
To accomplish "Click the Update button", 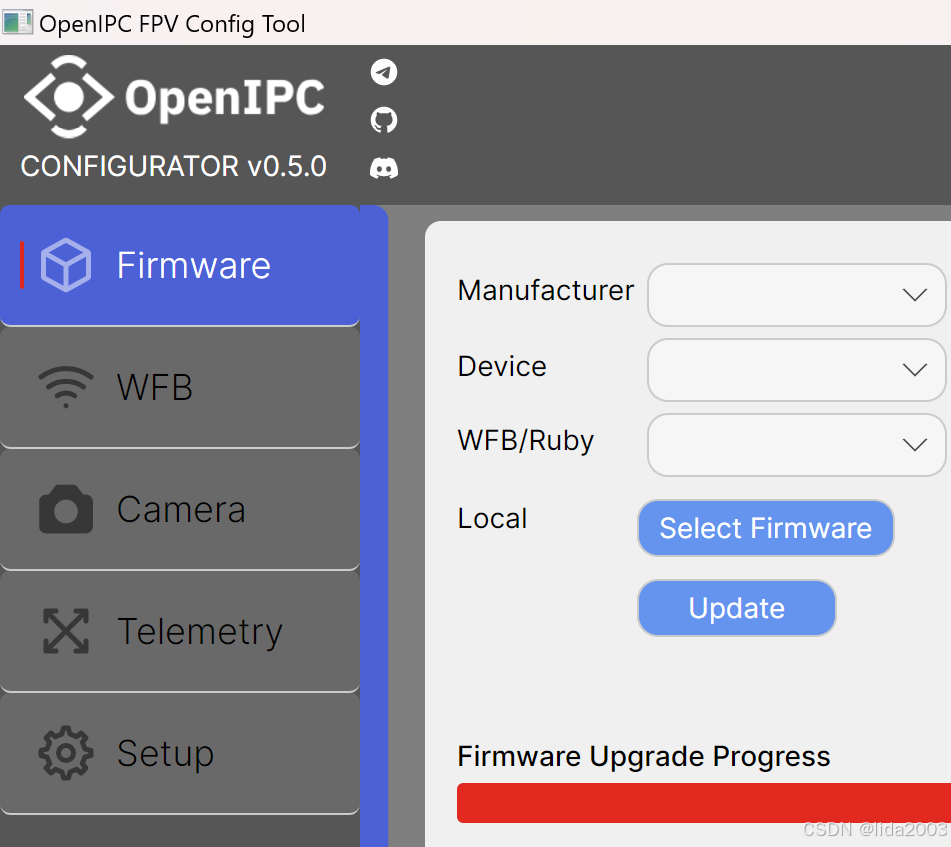I will coord(736,608).
